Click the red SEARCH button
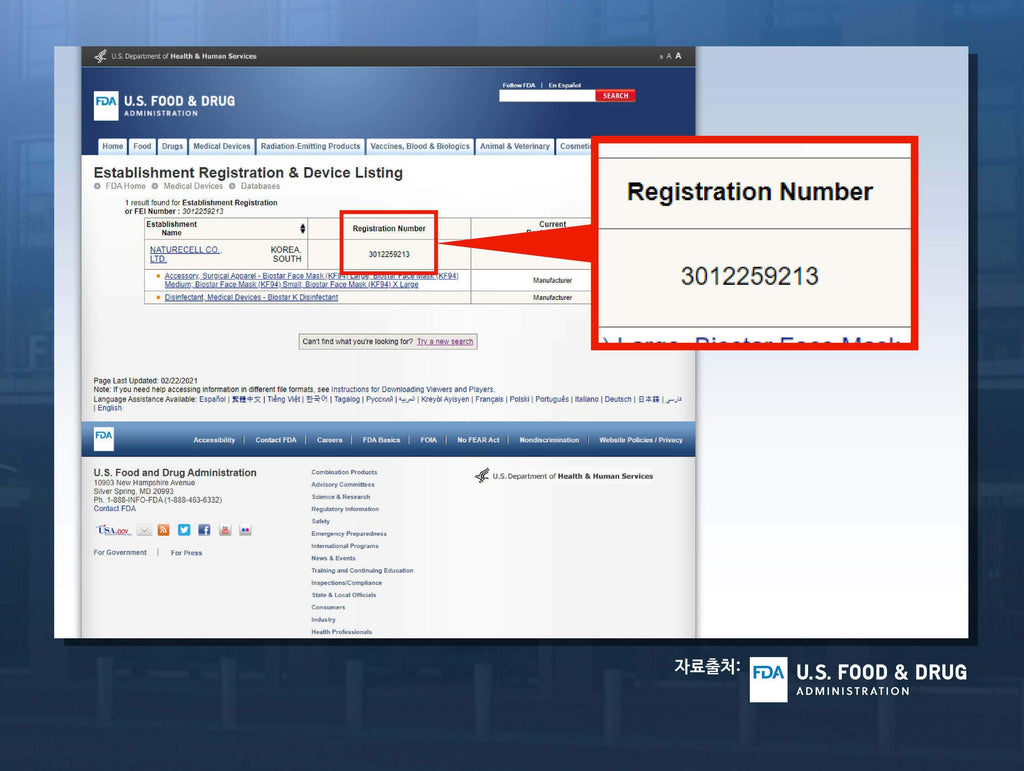 click(x=615, y=96)
